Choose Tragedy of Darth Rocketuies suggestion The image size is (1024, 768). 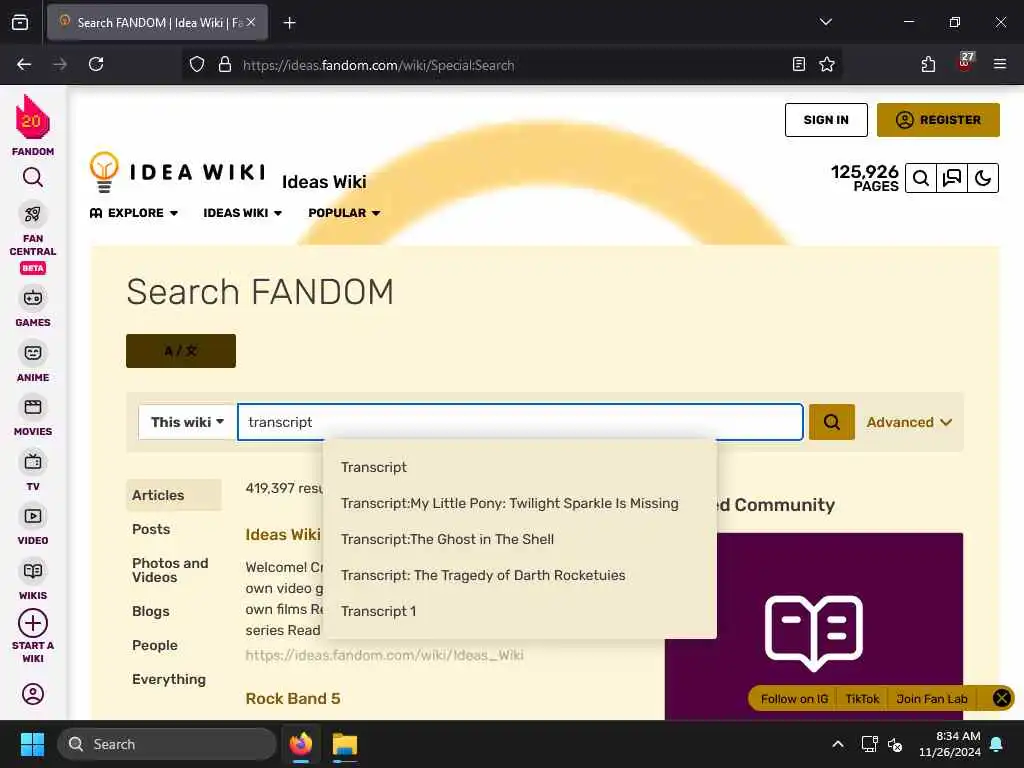coord(520,575)
